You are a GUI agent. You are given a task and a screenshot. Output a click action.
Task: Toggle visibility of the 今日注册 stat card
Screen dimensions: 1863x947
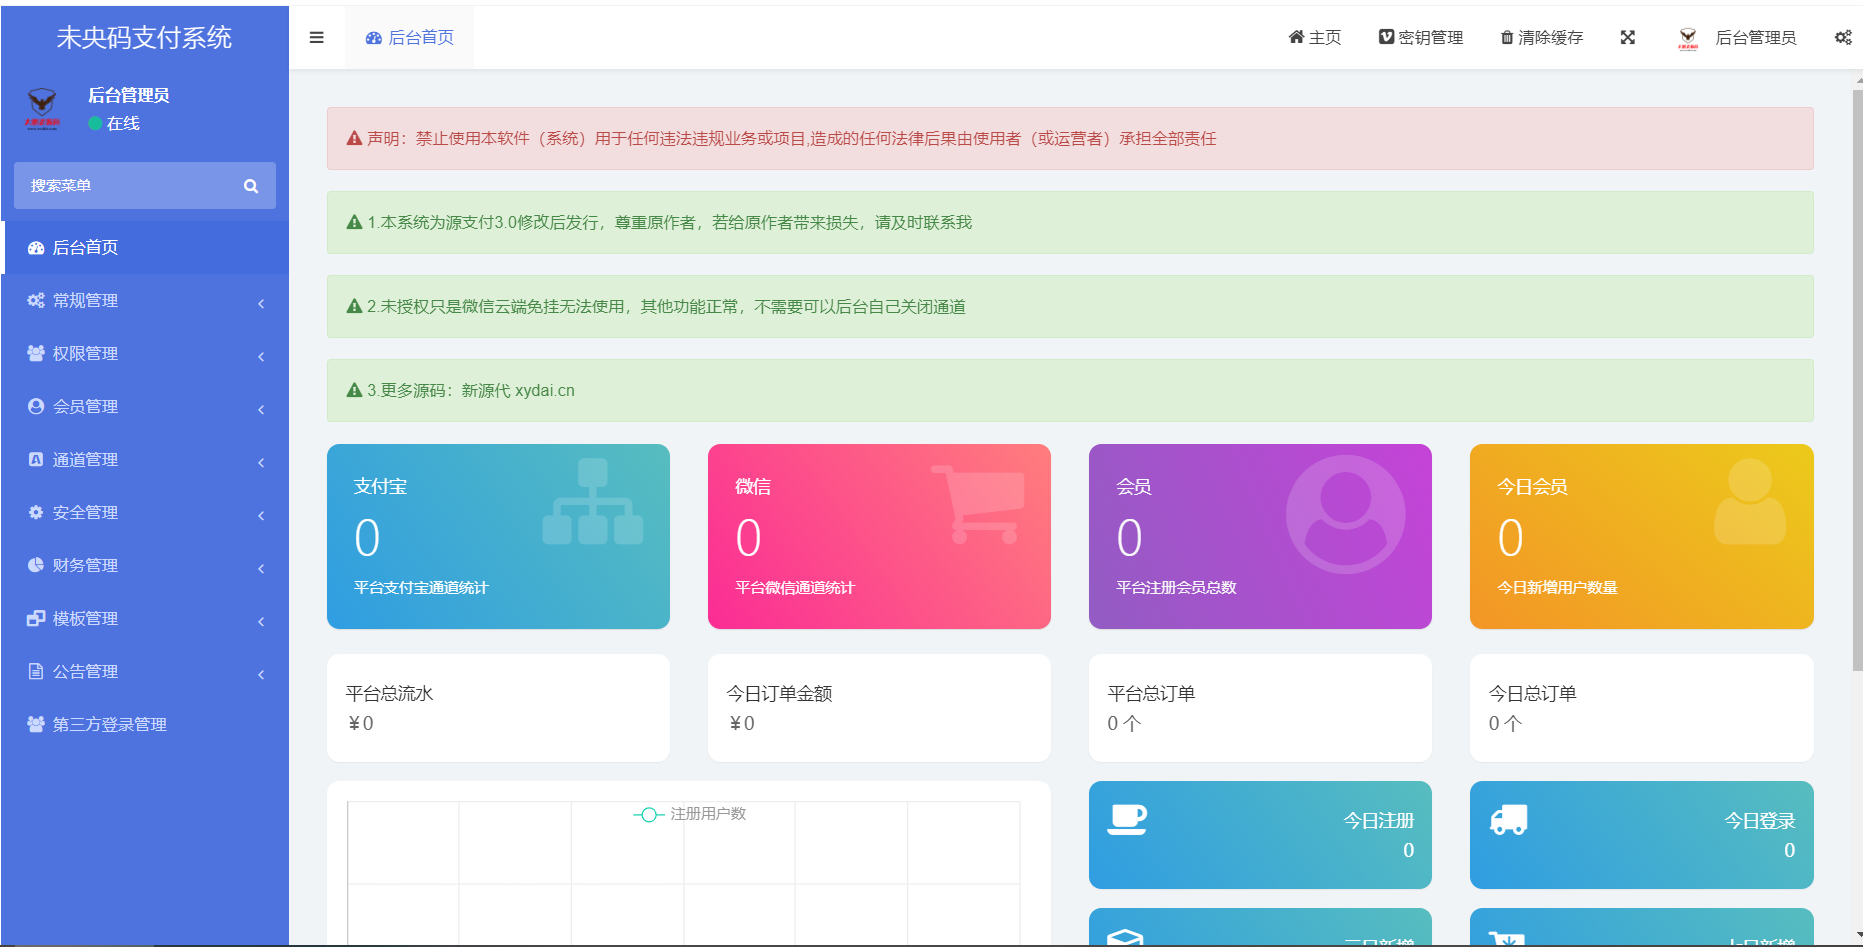click(1259, 835)
